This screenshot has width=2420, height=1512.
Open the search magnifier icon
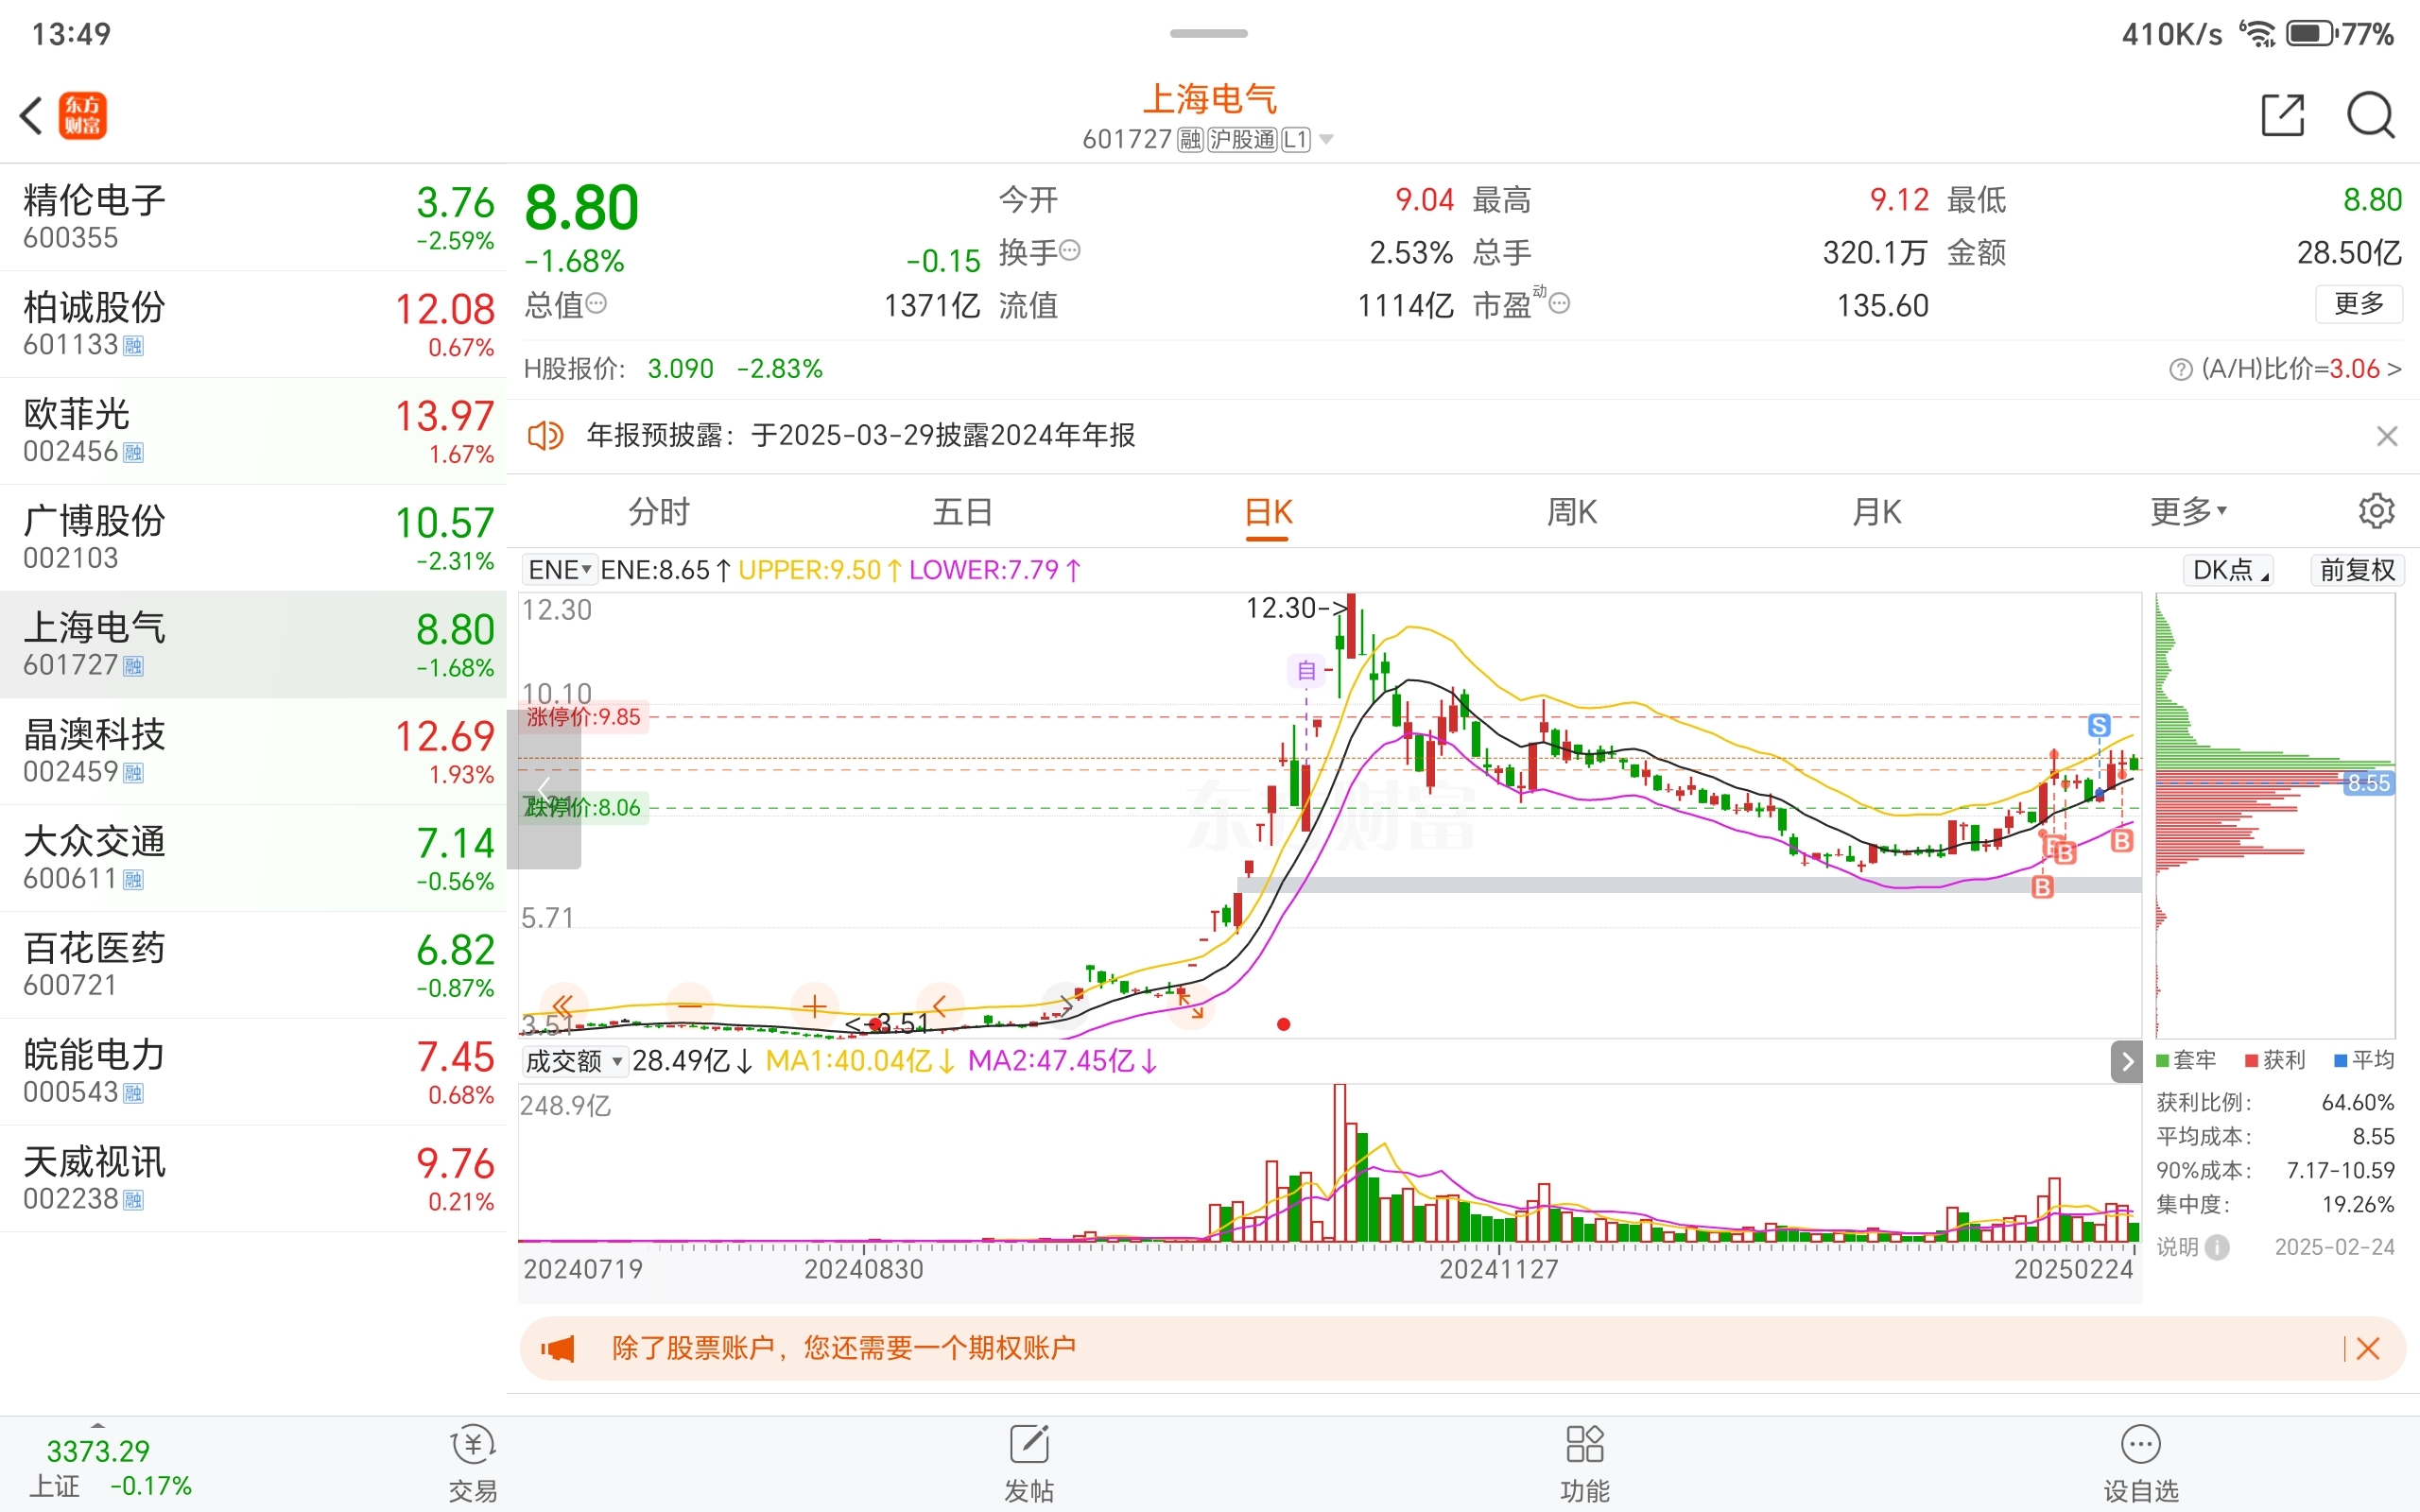coord(2370,116)
